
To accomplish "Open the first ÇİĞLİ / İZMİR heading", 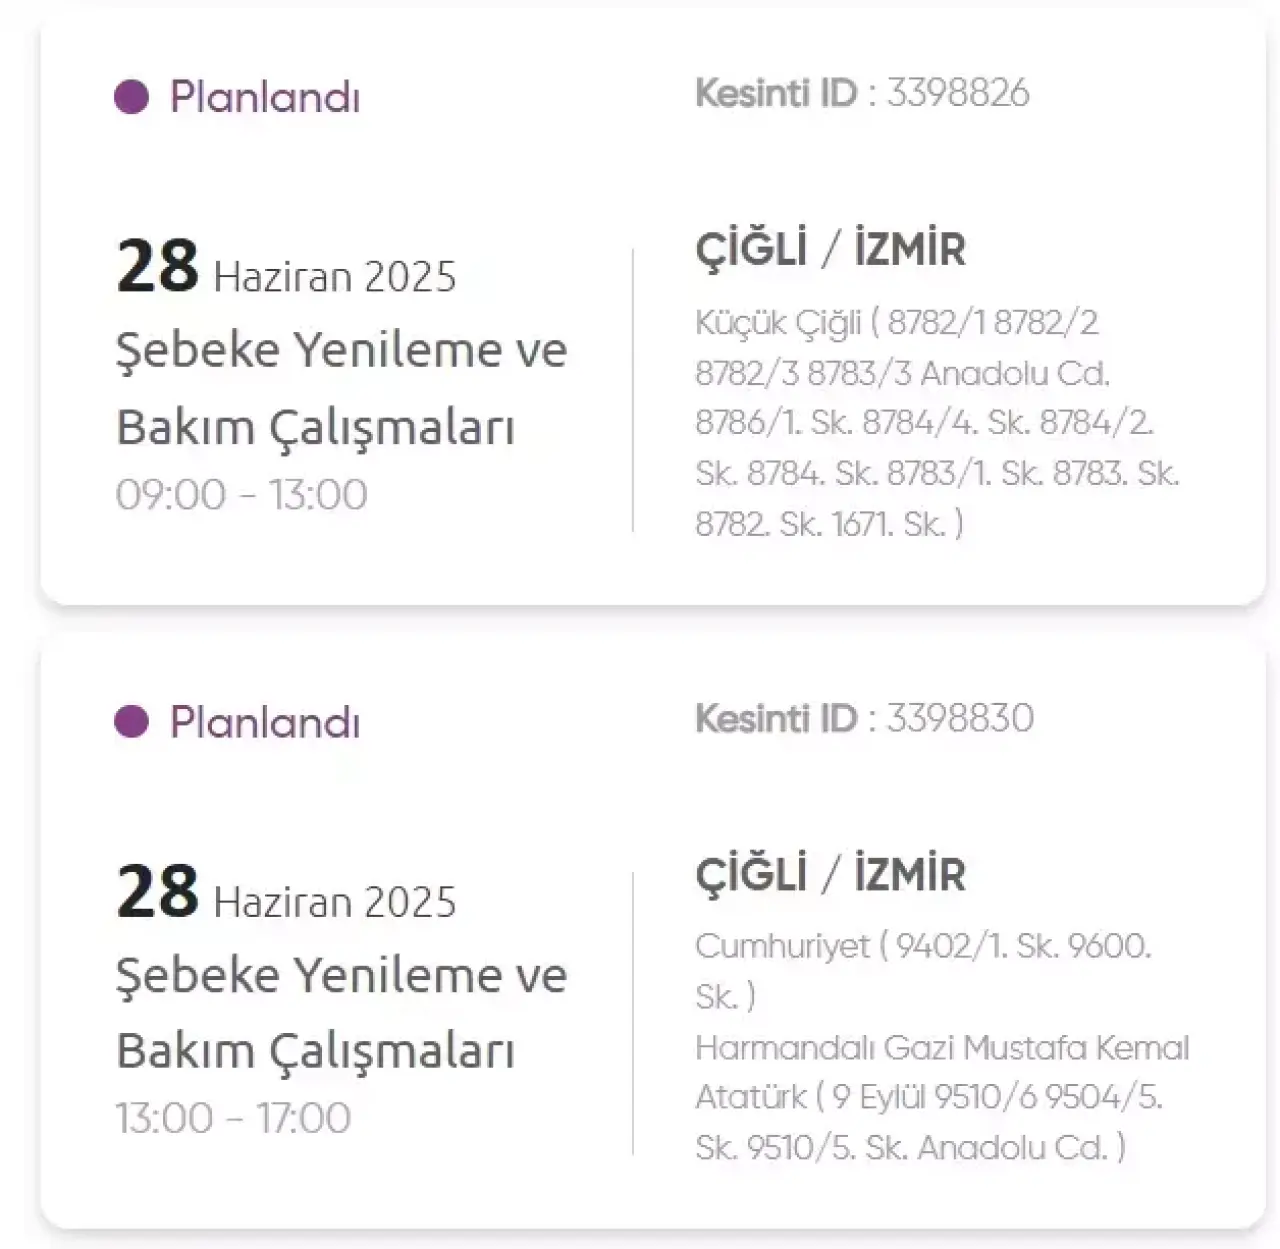I will point(830,248).
